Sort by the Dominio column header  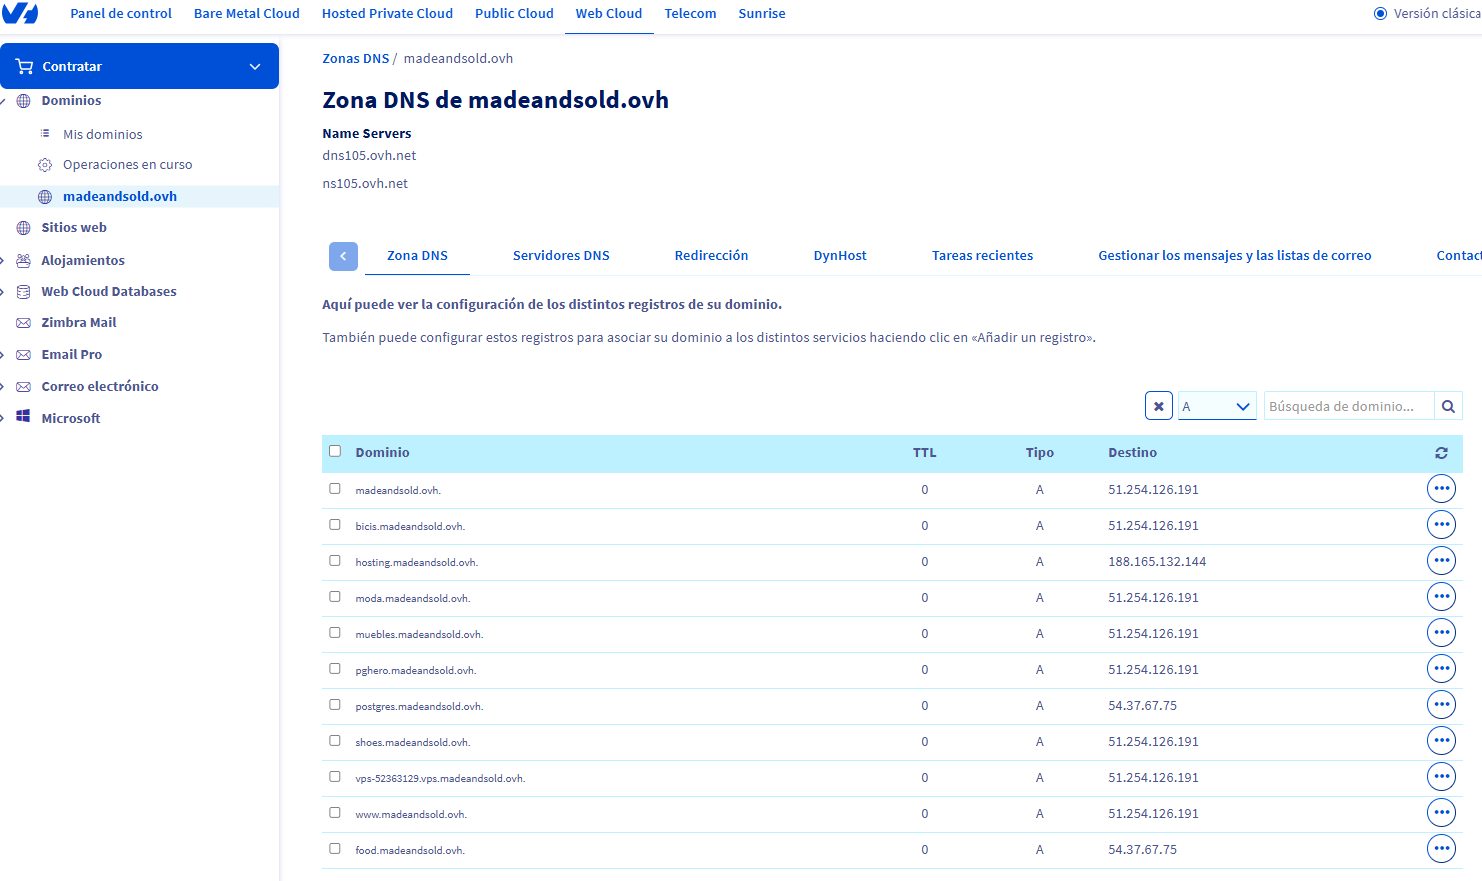pyautogui.click(x=382, y=453)
